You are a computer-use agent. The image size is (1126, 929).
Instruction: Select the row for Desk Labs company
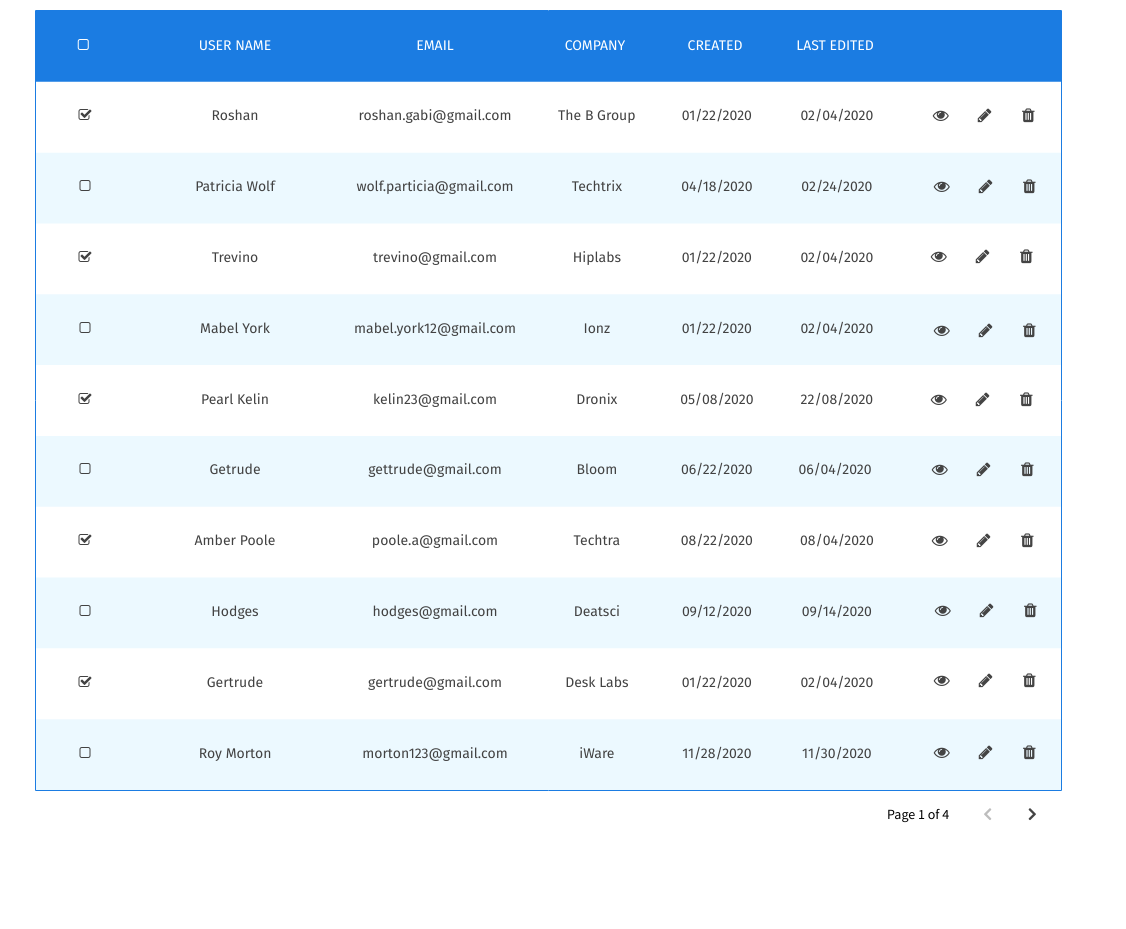point(596,681)
